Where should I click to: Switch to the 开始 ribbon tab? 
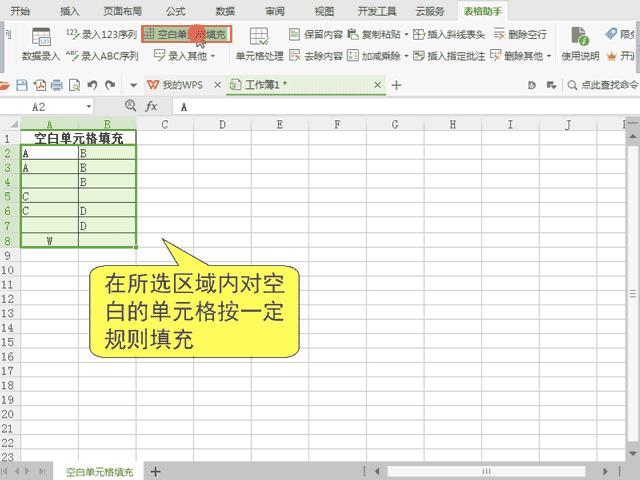click(x=20, y=11)
